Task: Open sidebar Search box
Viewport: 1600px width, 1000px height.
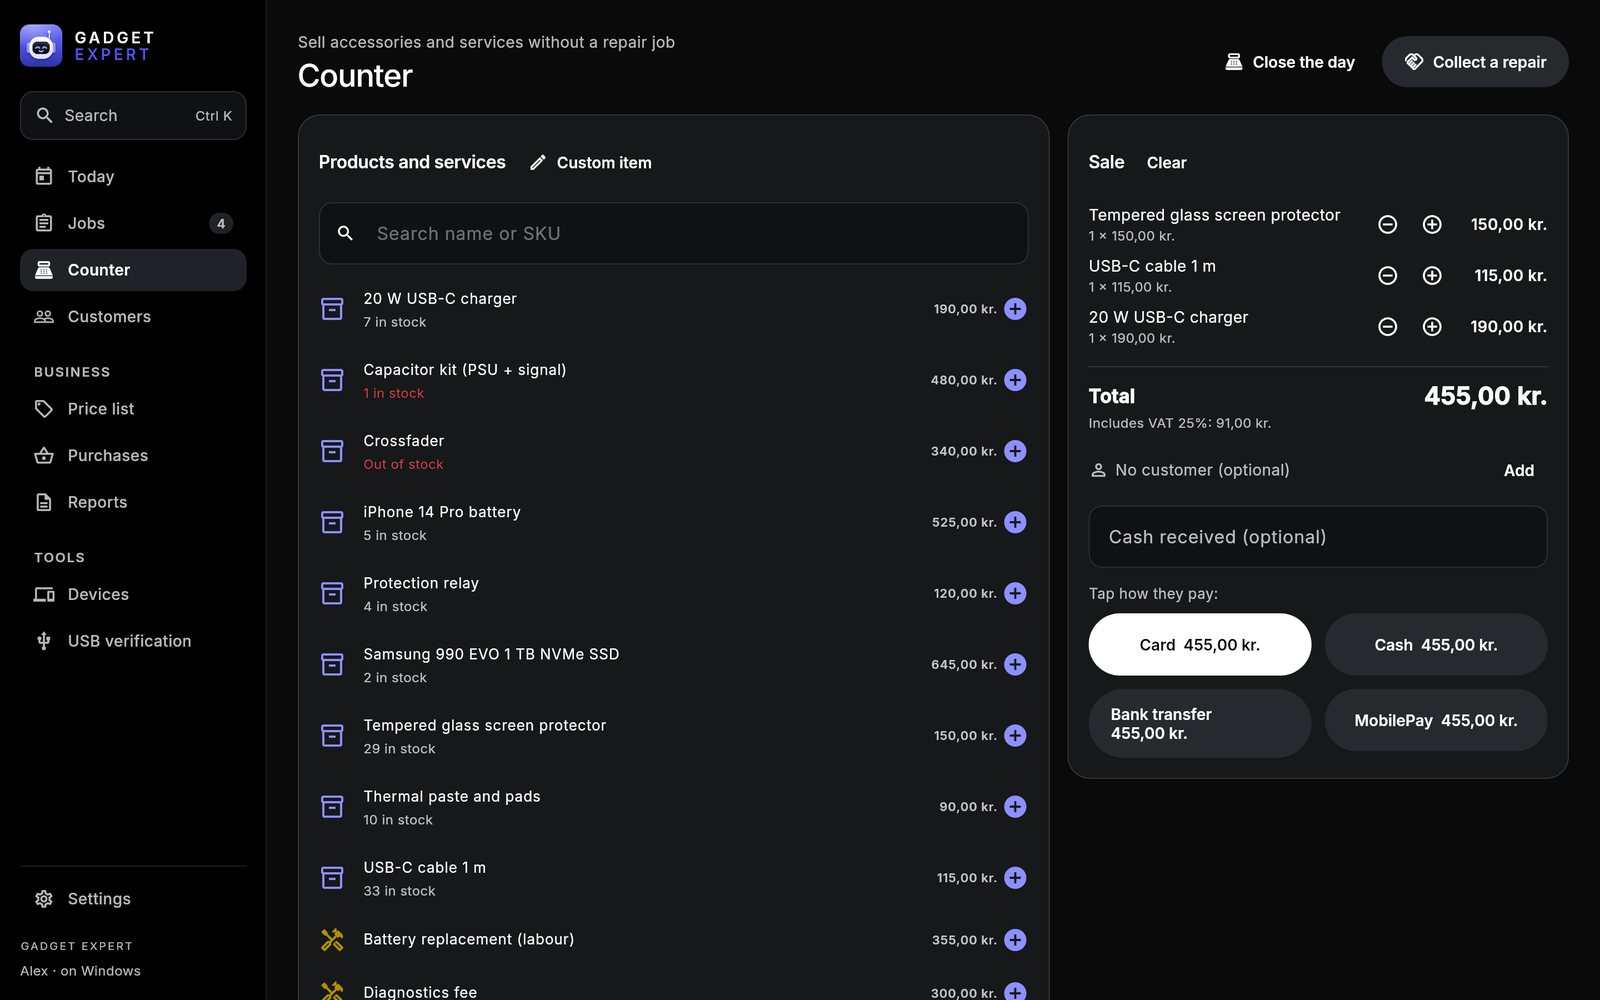Action: click(x=133, y=116)
